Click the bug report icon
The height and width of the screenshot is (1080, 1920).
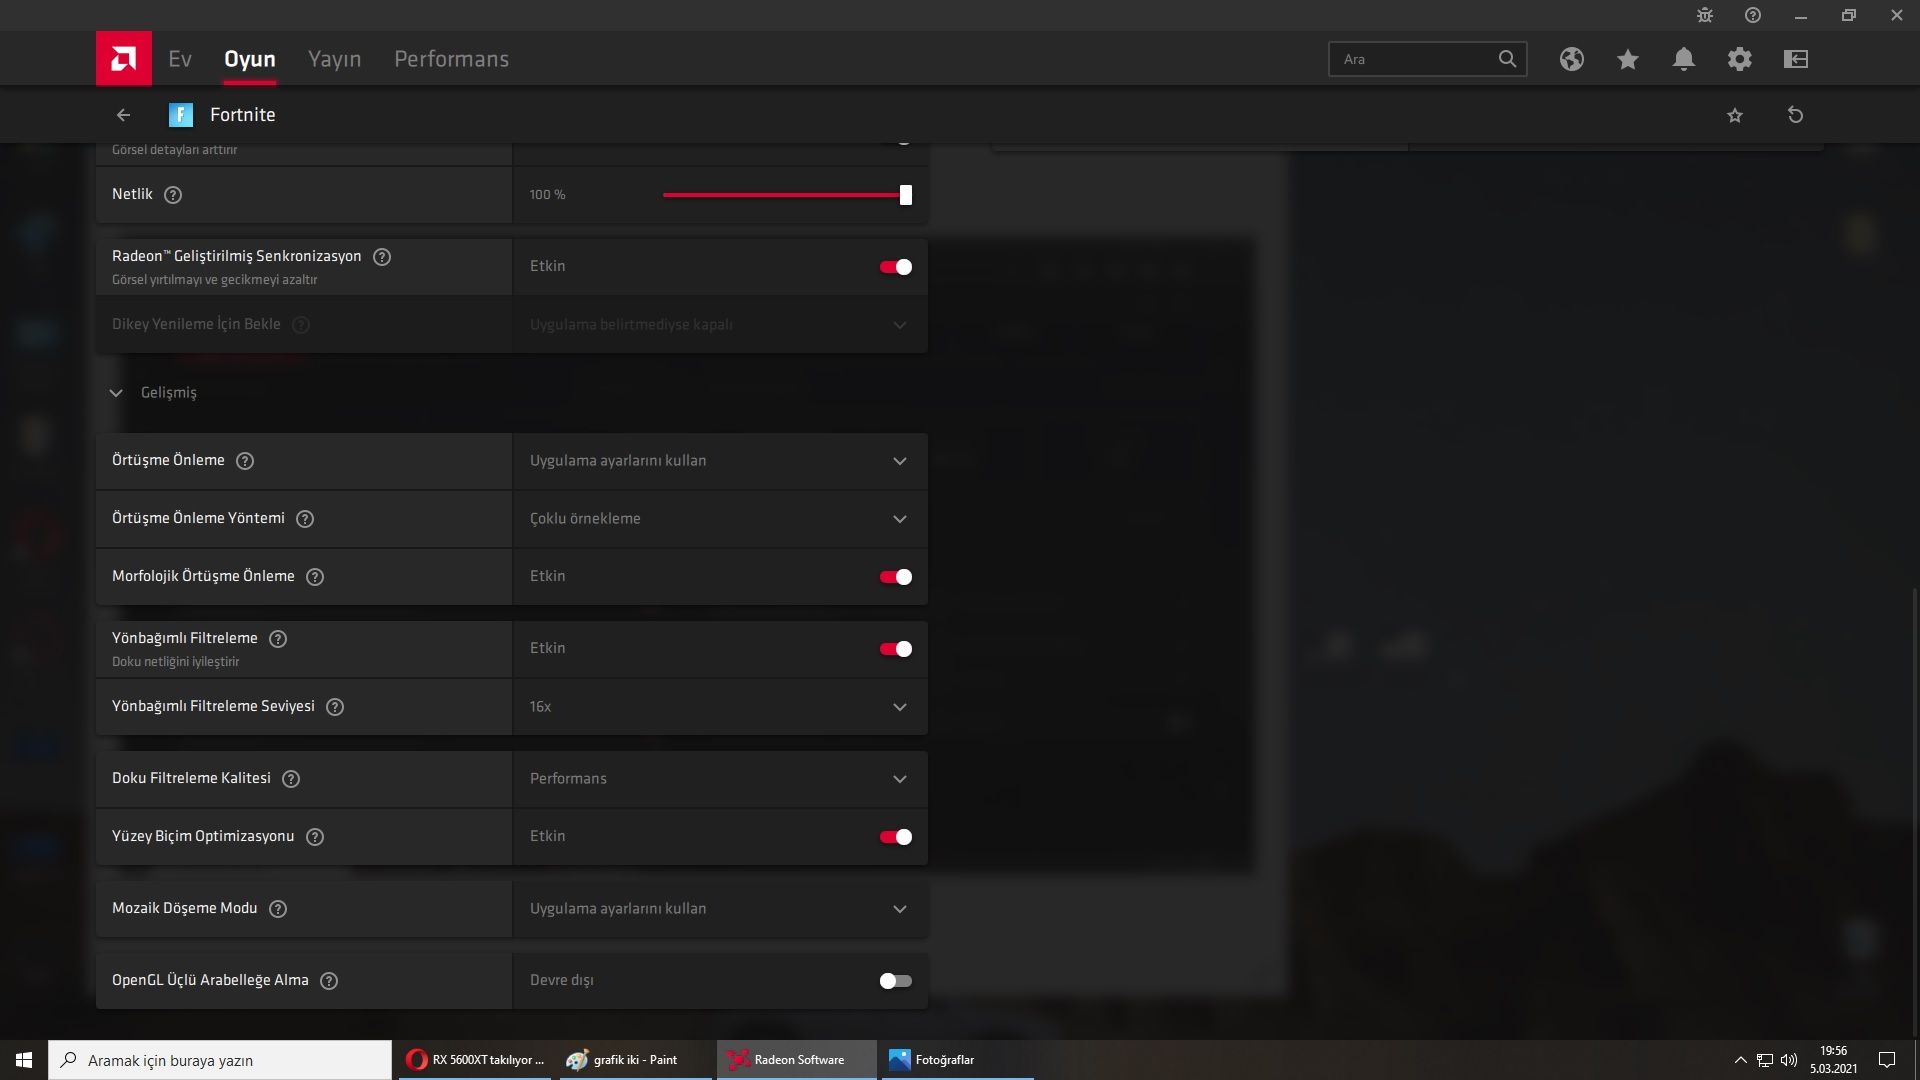[x=1705, y=15]
